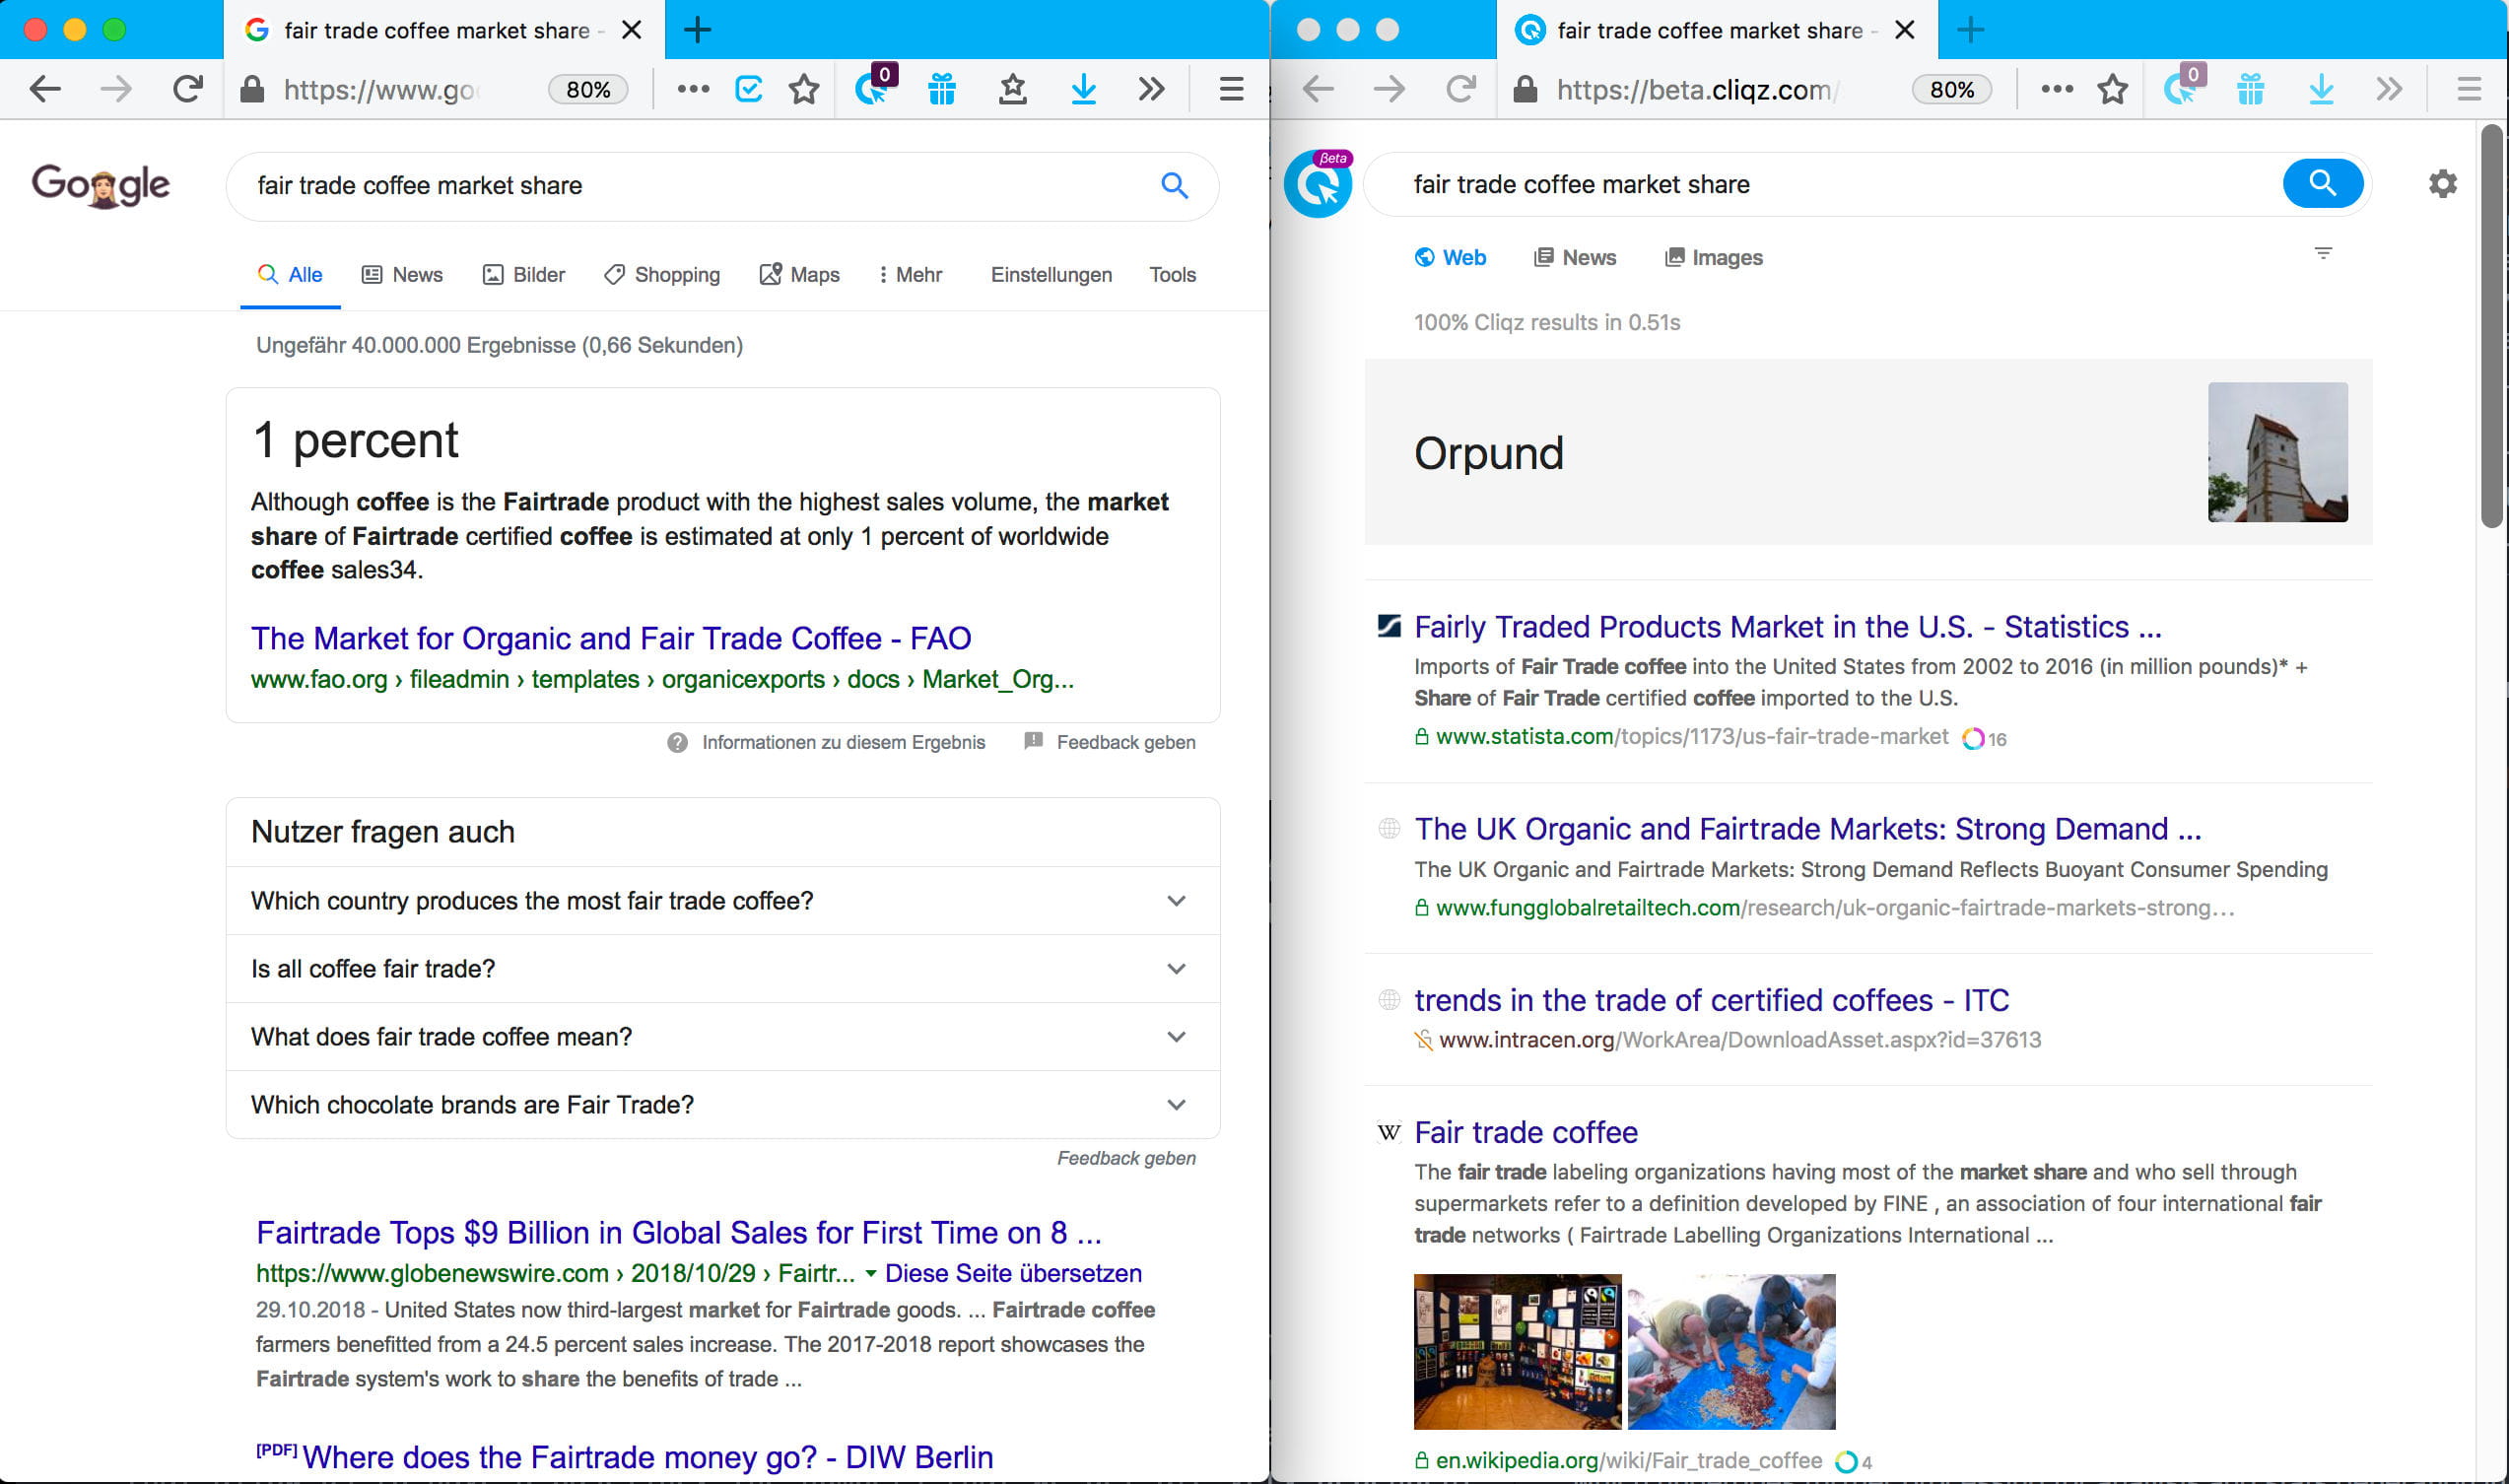Open downloads arrow in Cliqz window
Image resolution: width=2509 pixels, height=1484 pixels.
(2321, 90)
